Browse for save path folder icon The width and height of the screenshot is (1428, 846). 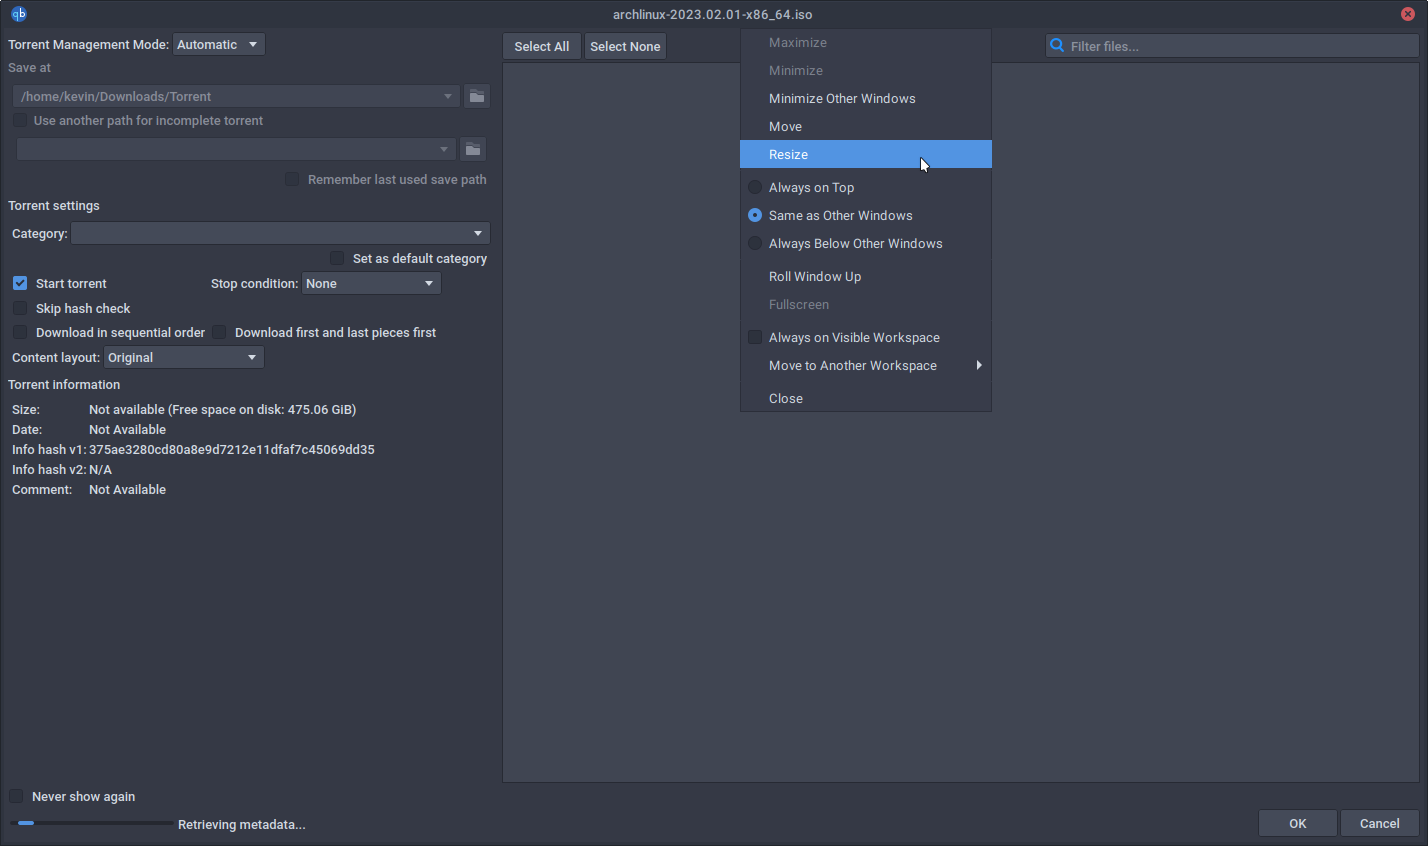pos(477,96)
